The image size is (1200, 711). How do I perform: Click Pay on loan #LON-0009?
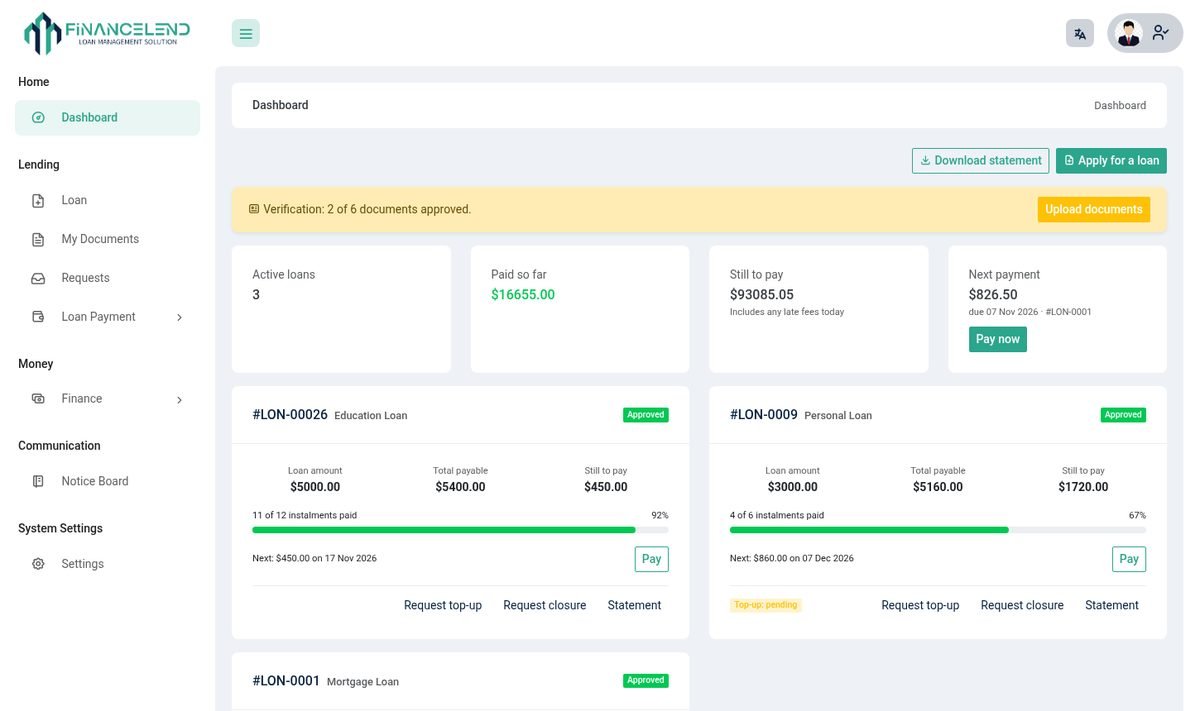pos(1129,559)
